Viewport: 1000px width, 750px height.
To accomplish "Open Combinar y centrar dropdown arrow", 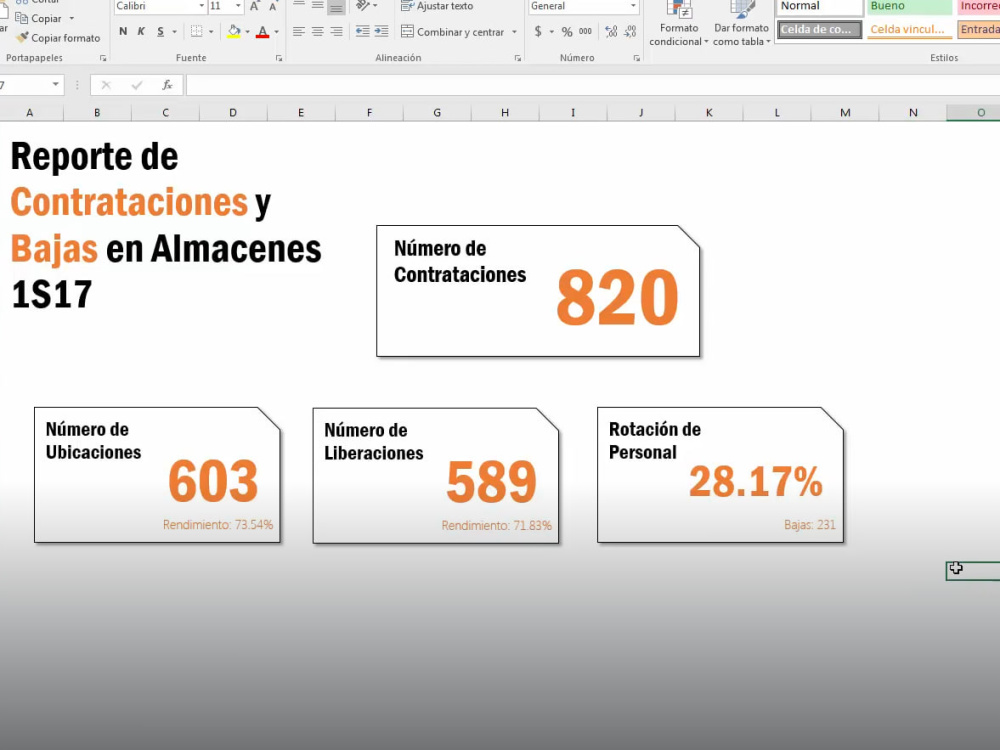I will tap(514, 31).
